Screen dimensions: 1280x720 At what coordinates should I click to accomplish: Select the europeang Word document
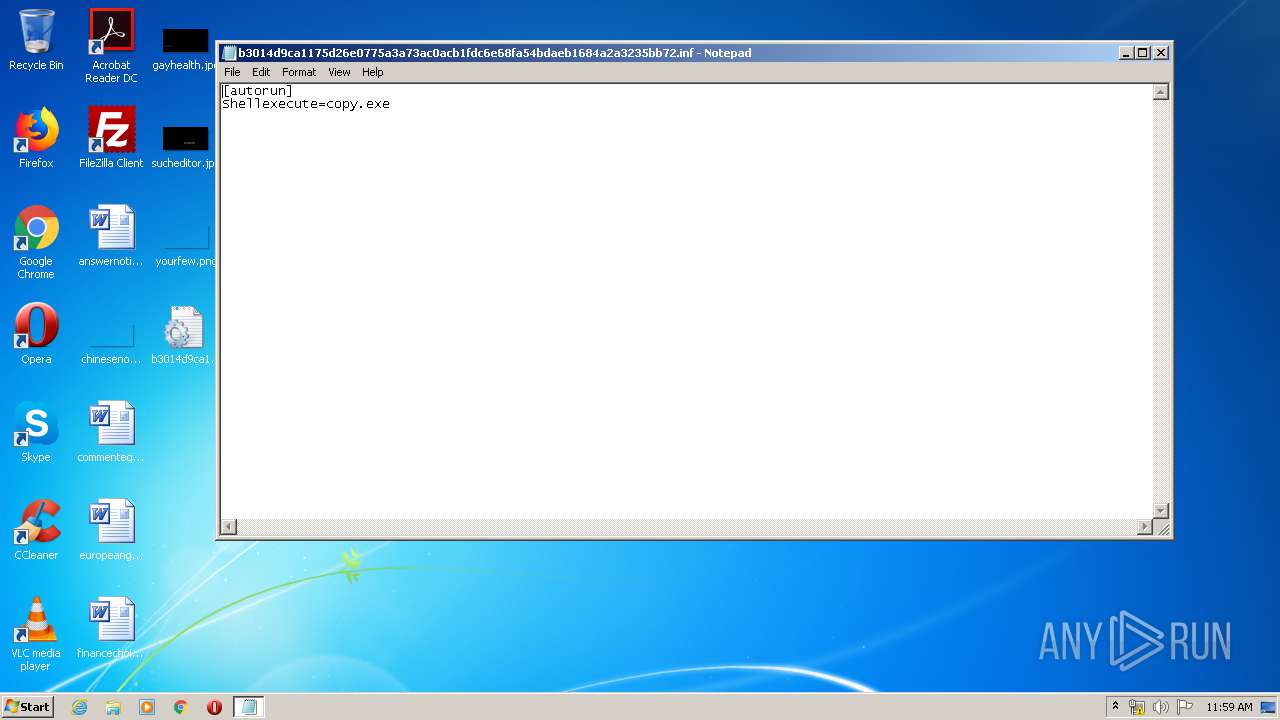tap(111, 530)
